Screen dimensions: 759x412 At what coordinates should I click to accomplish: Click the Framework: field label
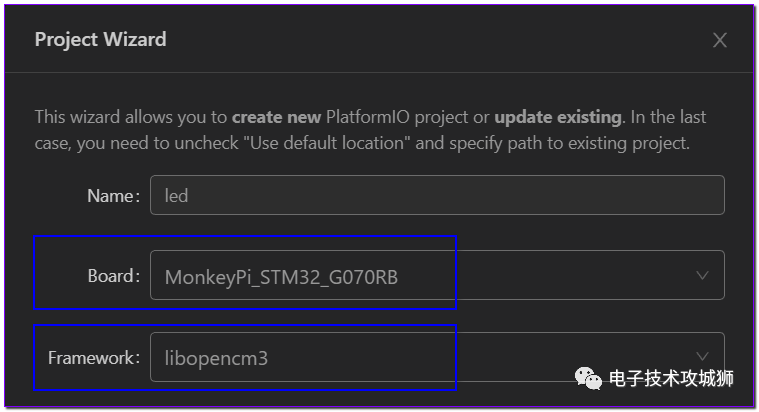point(94,358)
